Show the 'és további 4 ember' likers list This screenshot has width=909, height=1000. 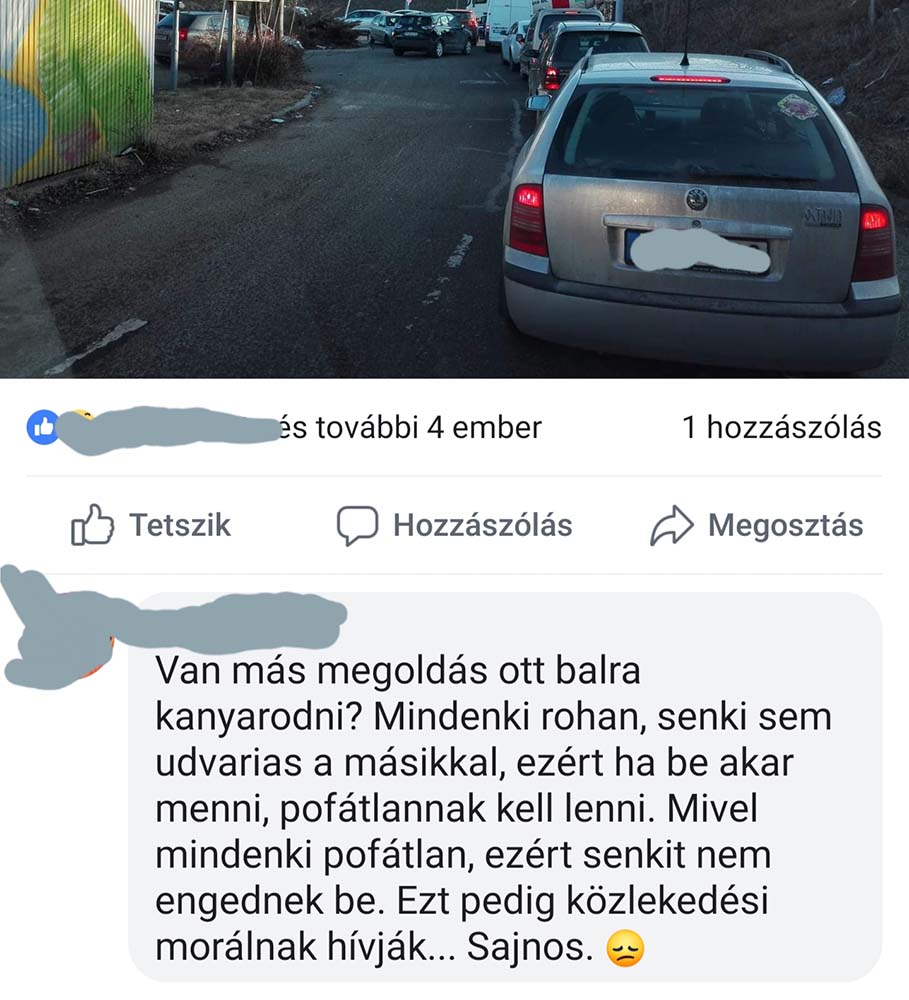(410, 427)
